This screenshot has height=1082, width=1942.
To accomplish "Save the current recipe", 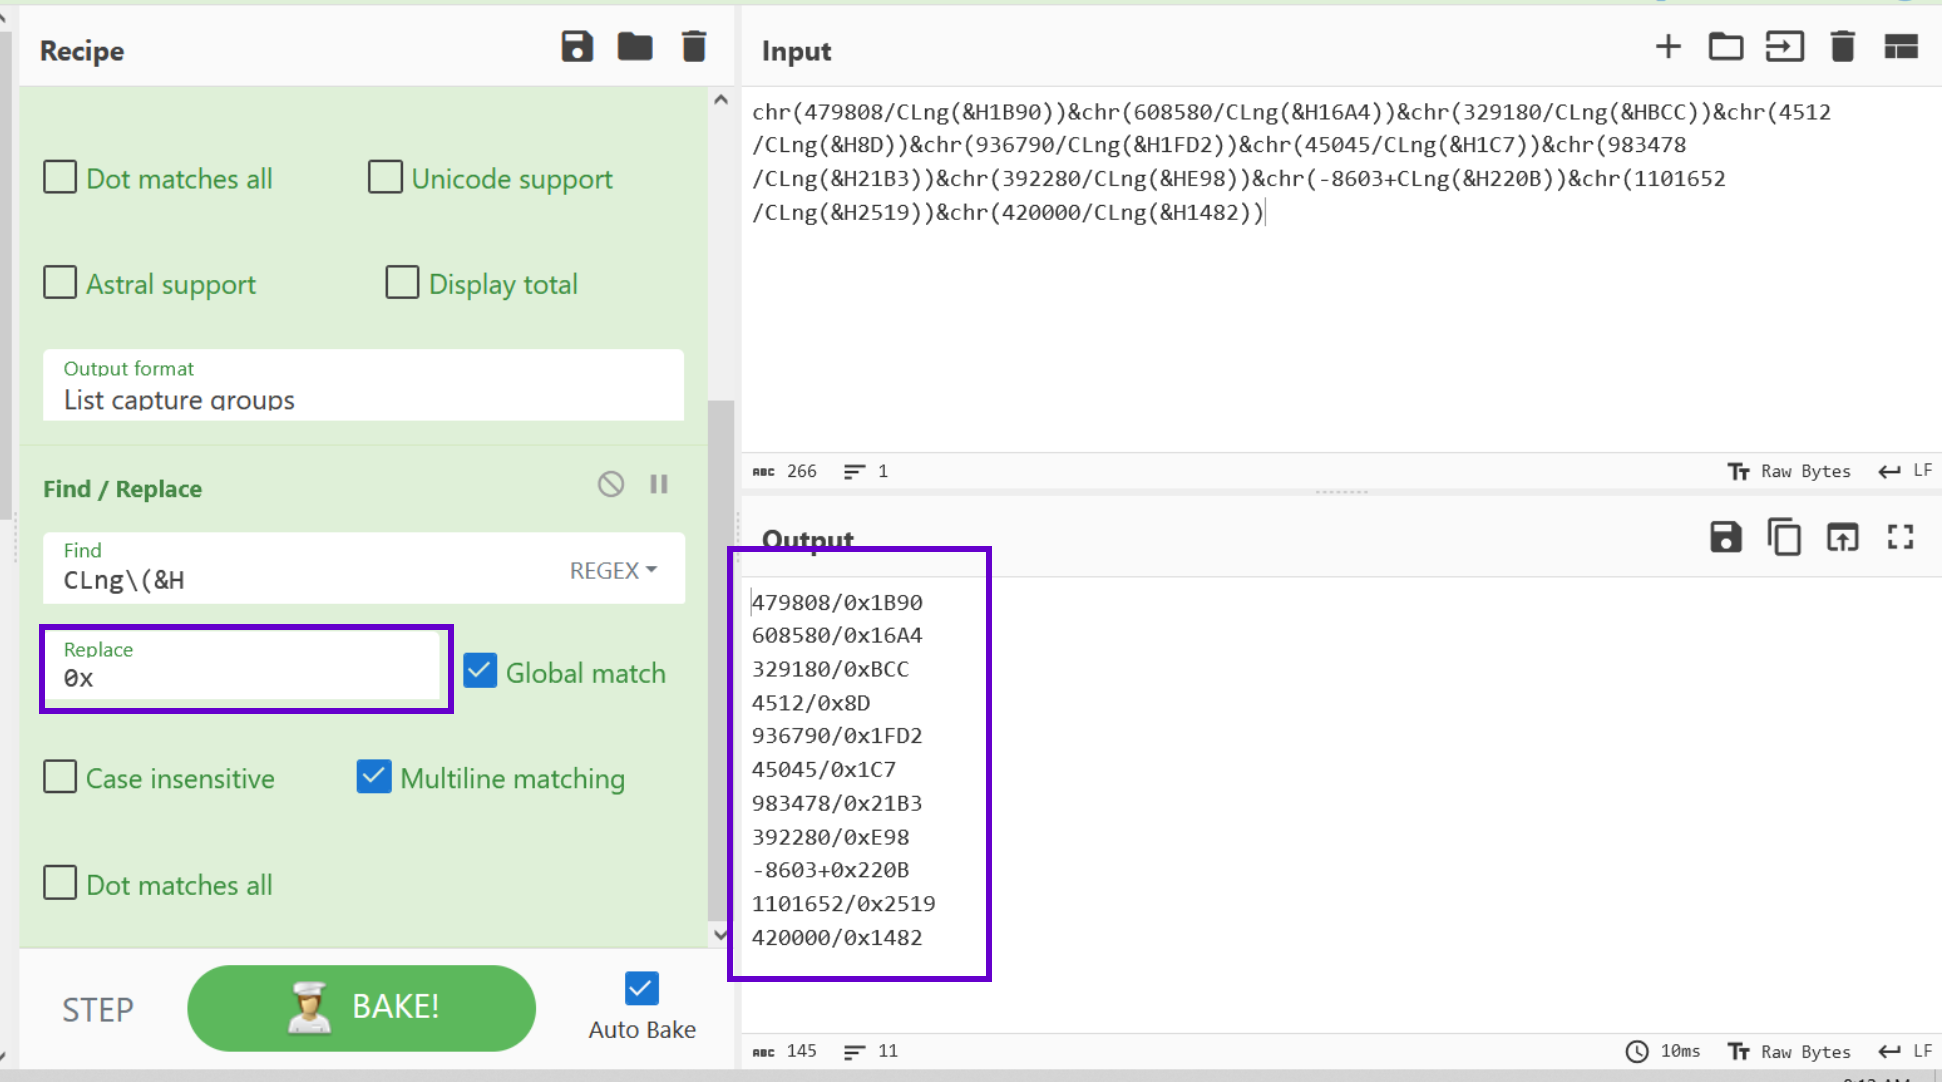I will tap(577, 47).
